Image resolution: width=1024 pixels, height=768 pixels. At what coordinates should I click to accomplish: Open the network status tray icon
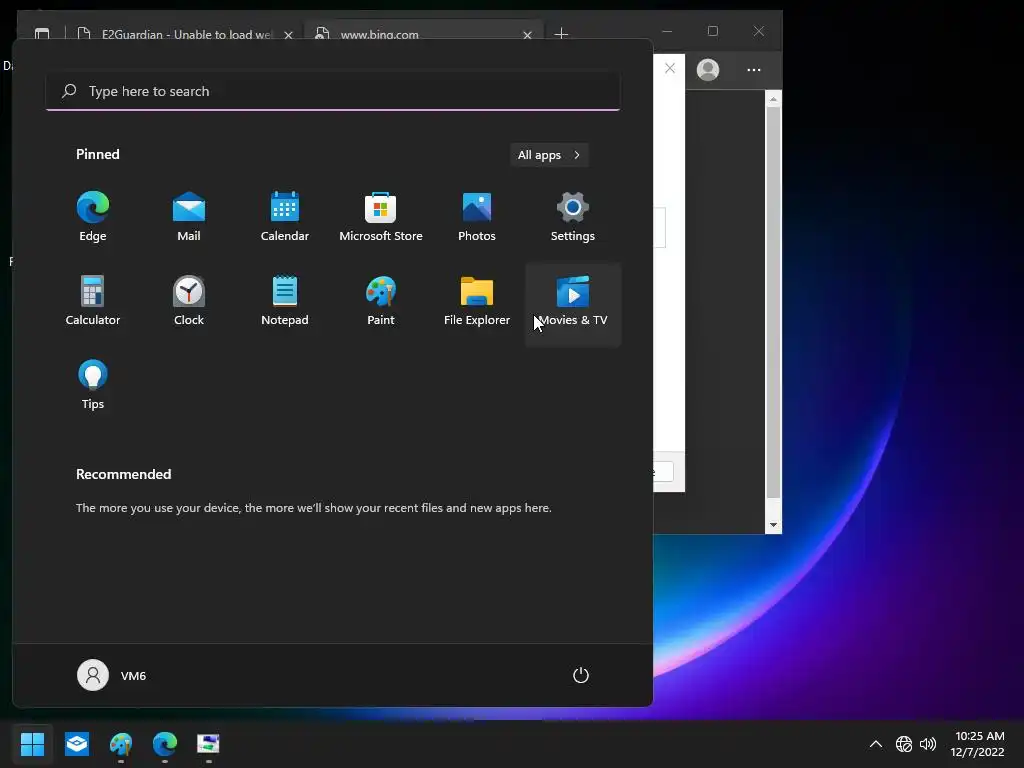[904, 744]
